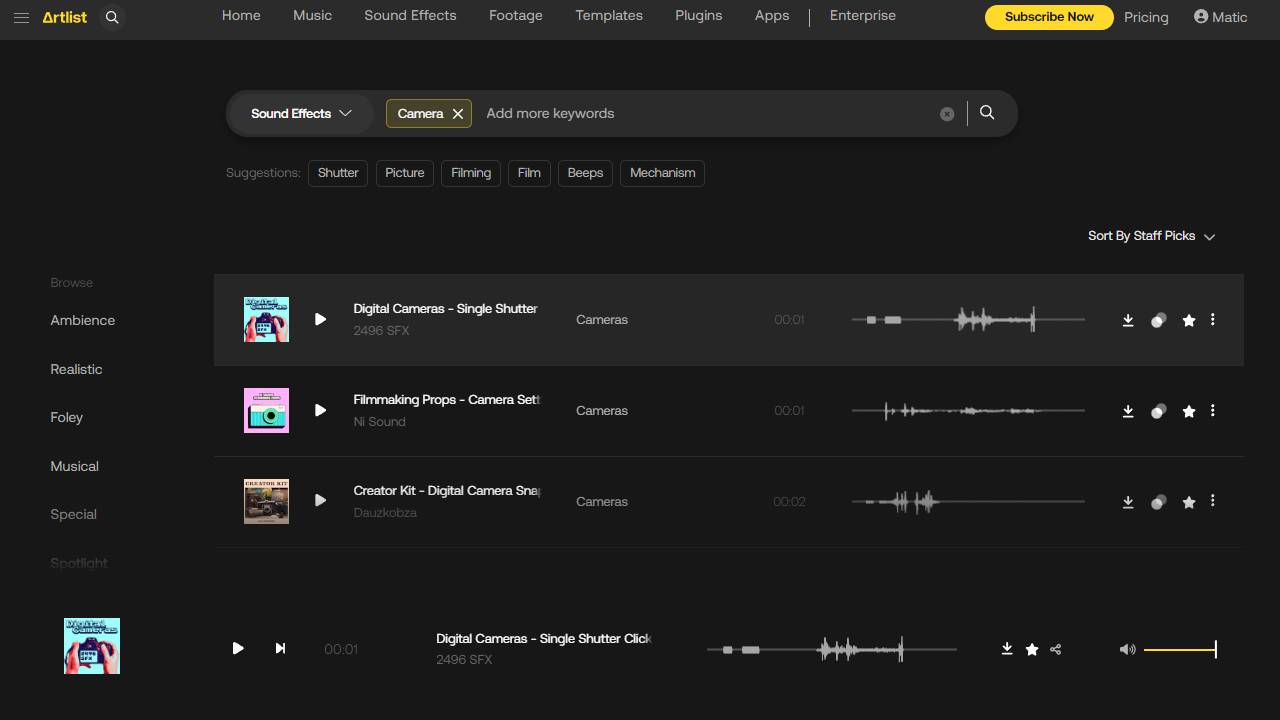The width and height of the screenshot is (1280, 720).
Task: Browse the Ambience category
Action: [83, 321]
